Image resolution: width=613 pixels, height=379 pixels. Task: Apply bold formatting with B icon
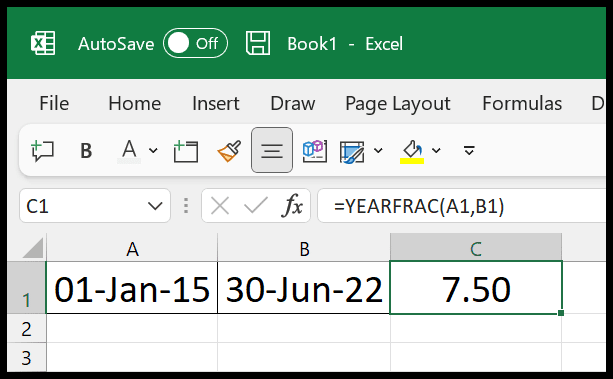(86, 151)
